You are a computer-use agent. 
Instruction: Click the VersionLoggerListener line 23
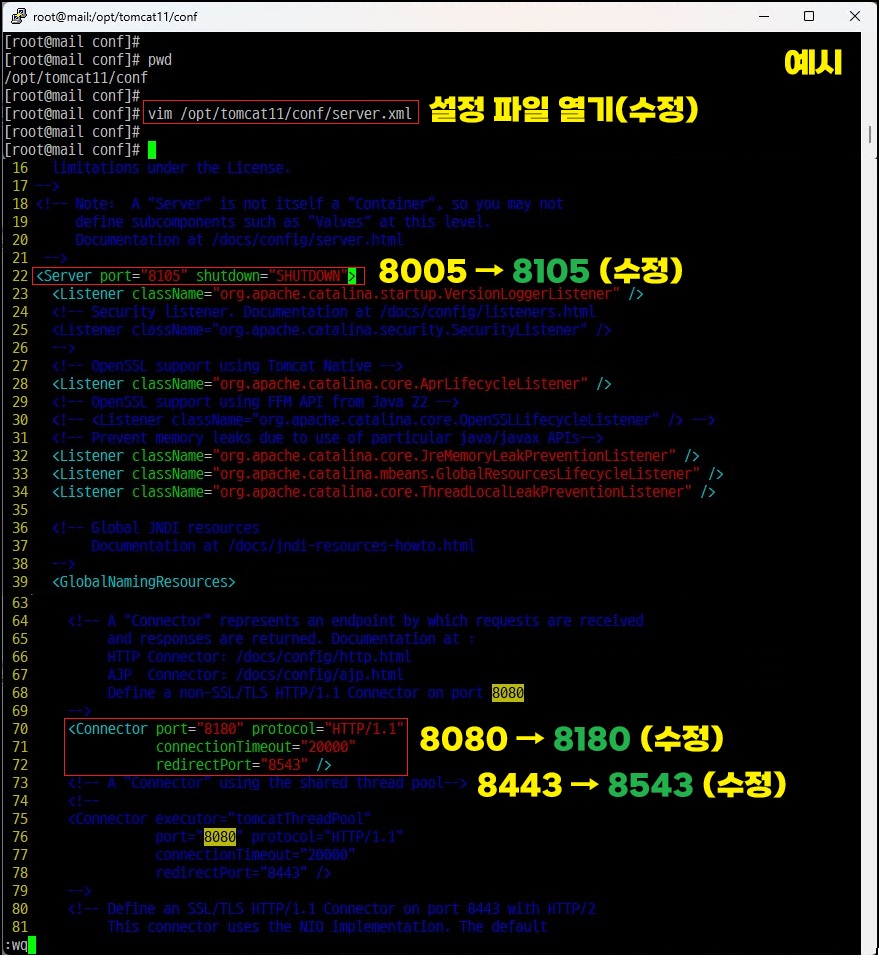click(347, 294)
